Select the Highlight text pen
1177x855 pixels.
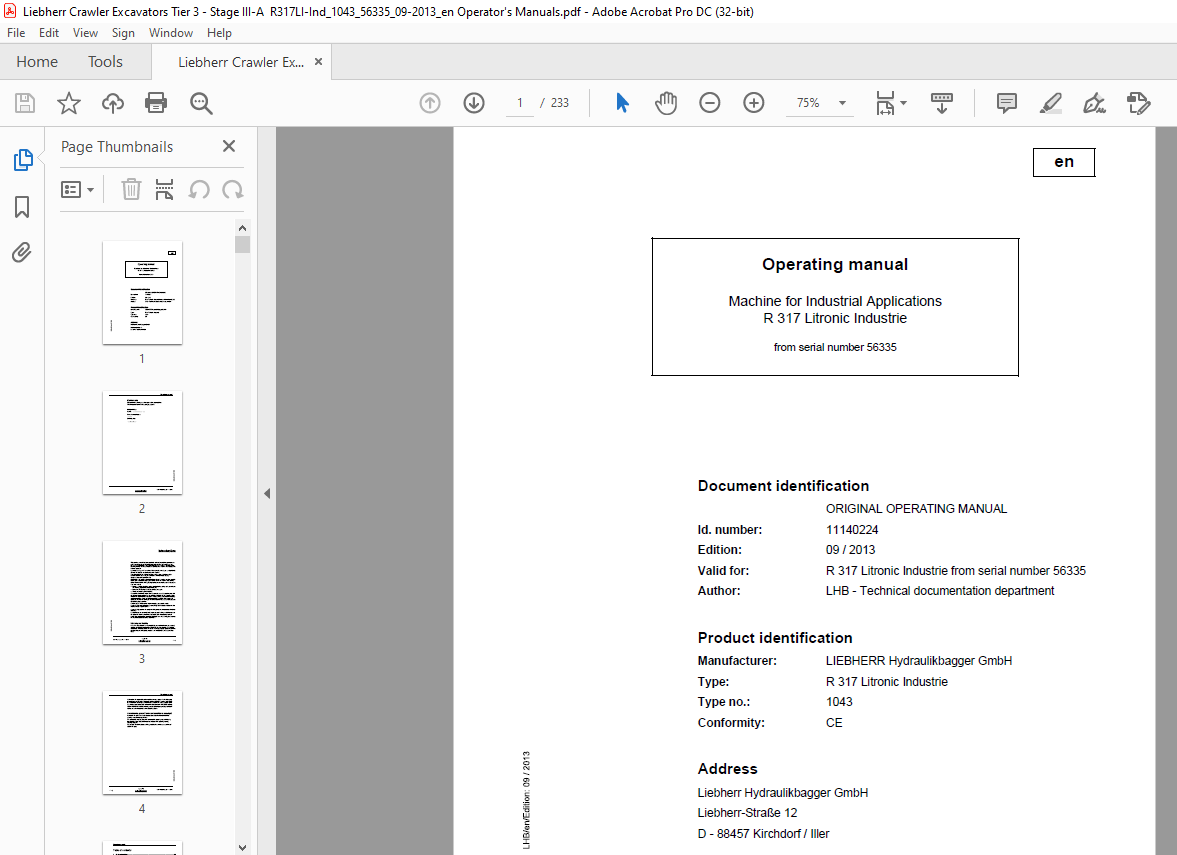coord(1051,103)
